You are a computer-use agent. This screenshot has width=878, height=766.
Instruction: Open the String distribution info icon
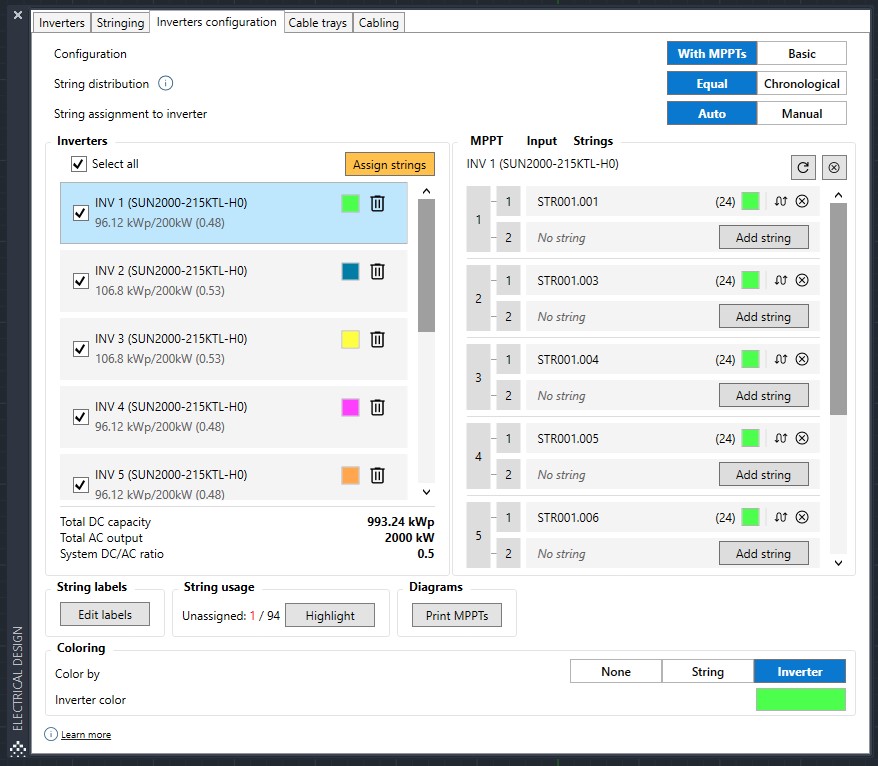click(166, 84)
